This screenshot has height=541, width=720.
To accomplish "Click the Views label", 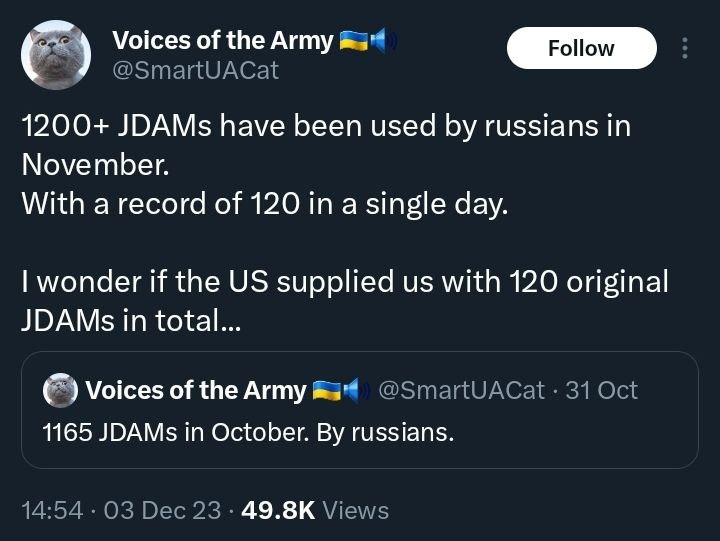I will [x=356, y=510].
